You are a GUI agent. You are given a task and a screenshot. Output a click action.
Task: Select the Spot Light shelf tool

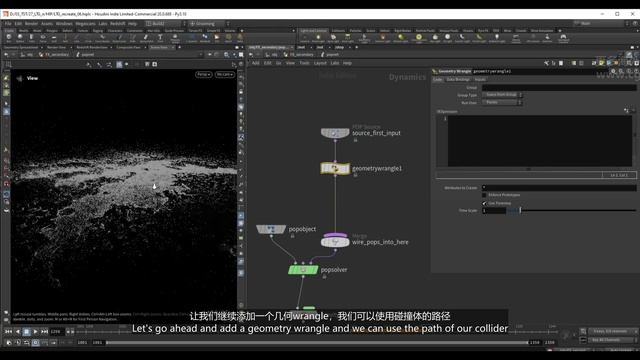[x=333, y=38]
